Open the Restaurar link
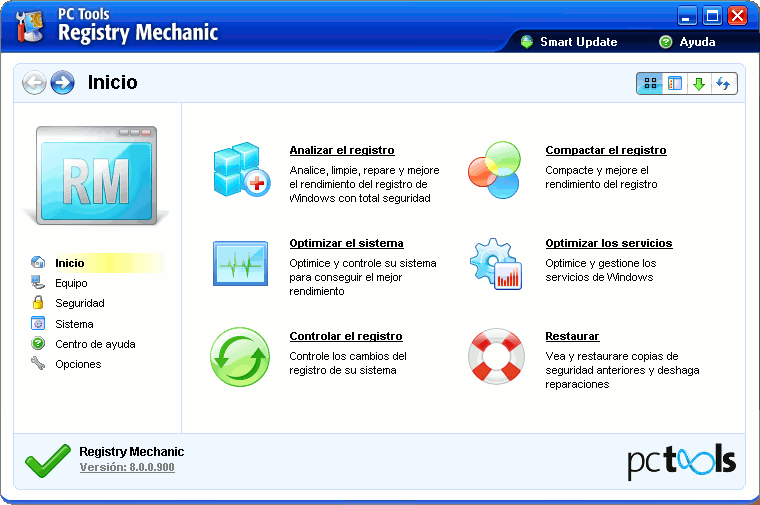Screen dimensions: 760x505 572,336
